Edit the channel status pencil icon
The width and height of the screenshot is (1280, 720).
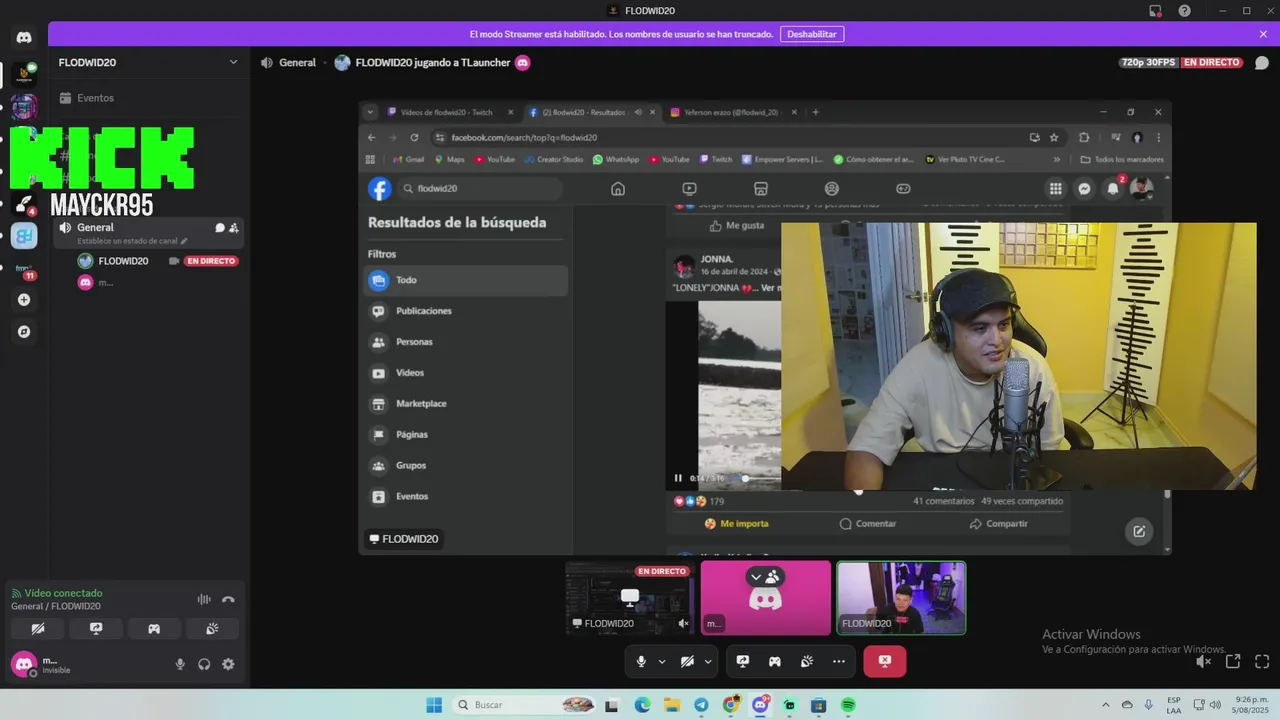point(184,241)
